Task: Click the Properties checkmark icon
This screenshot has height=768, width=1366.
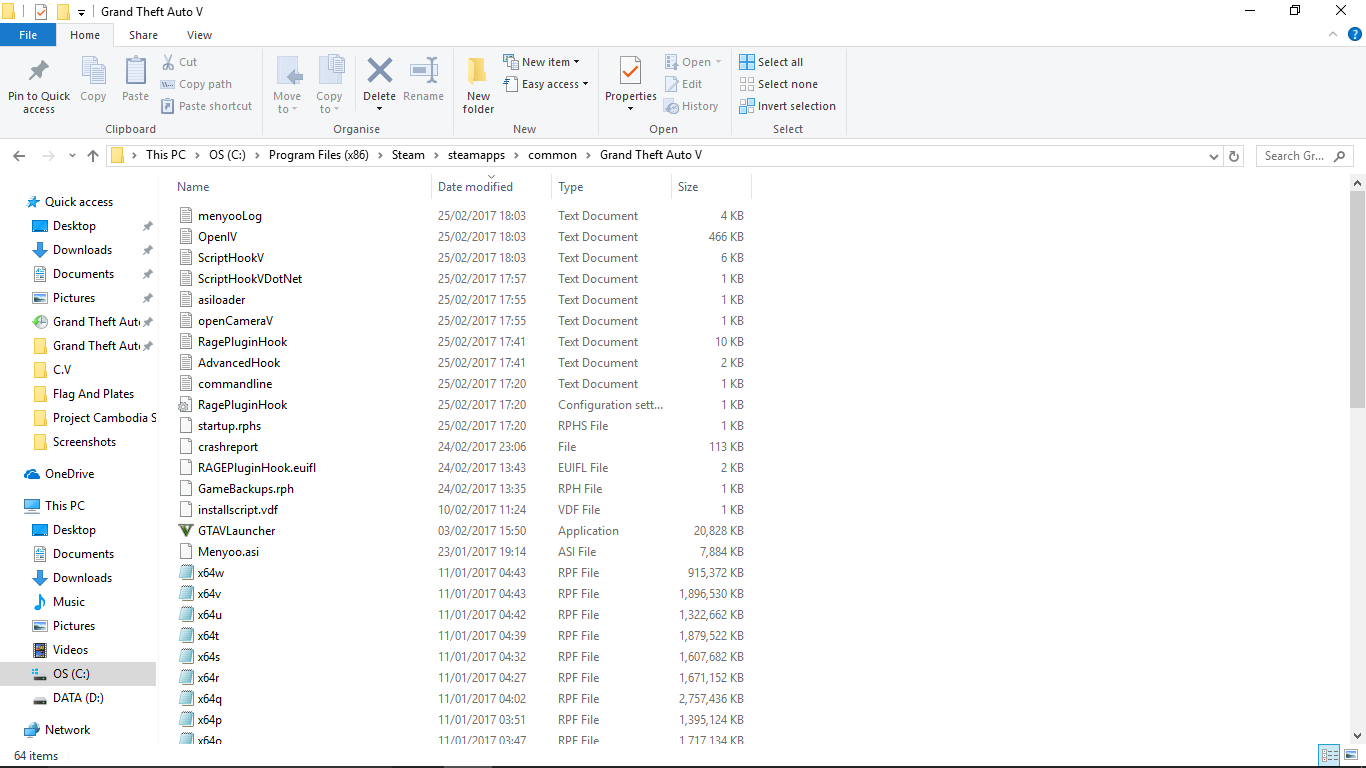Action: [630, 71]
